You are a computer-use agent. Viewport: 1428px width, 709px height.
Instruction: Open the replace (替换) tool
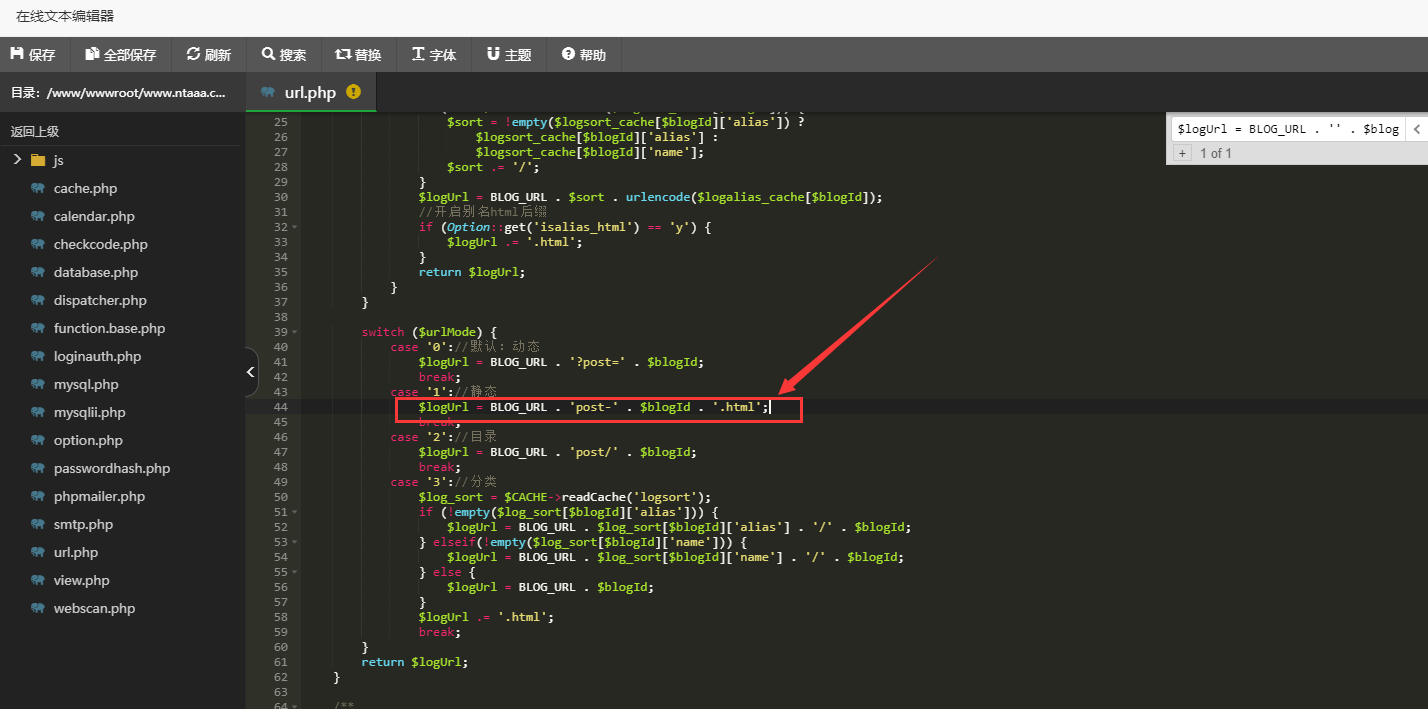358,55
